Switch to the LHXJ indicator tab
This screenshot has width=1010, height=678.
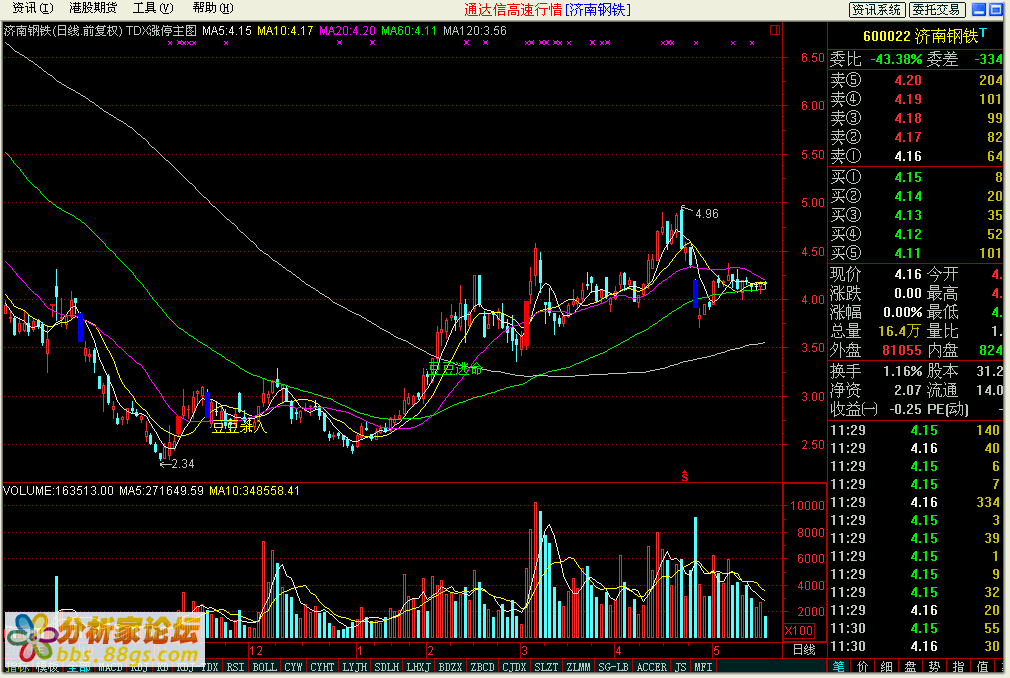point(419,667)
